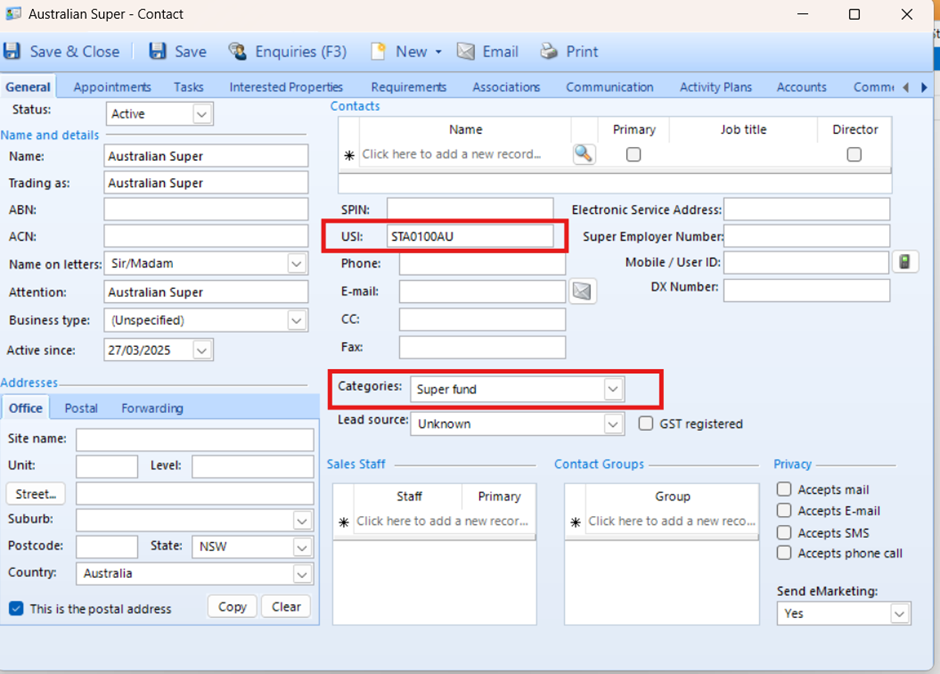Click into the Phone field
Viewport: 940px width, 674px height.
click(483, 264)
